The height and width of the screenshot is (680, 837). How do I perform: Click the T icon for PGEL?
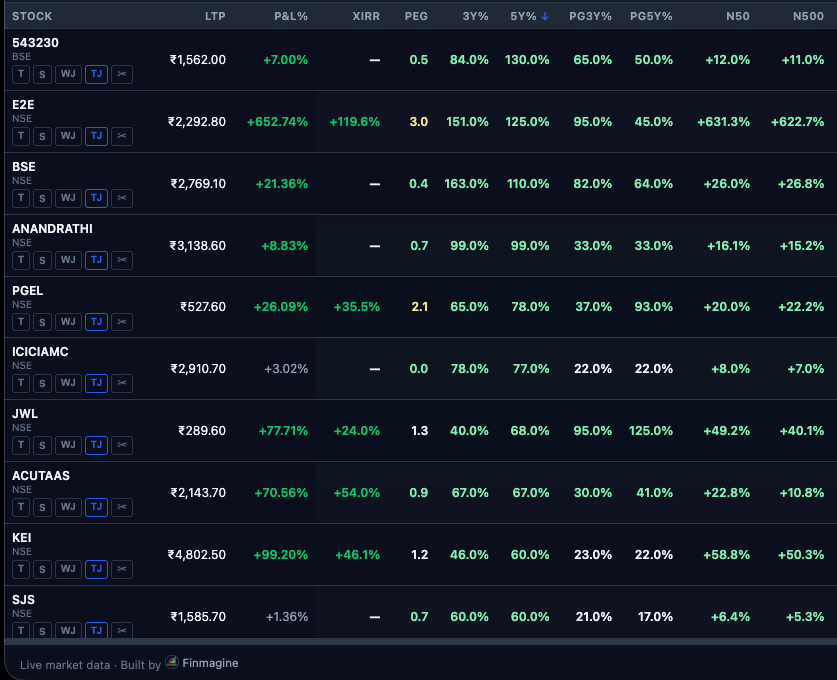click(20, 322)
